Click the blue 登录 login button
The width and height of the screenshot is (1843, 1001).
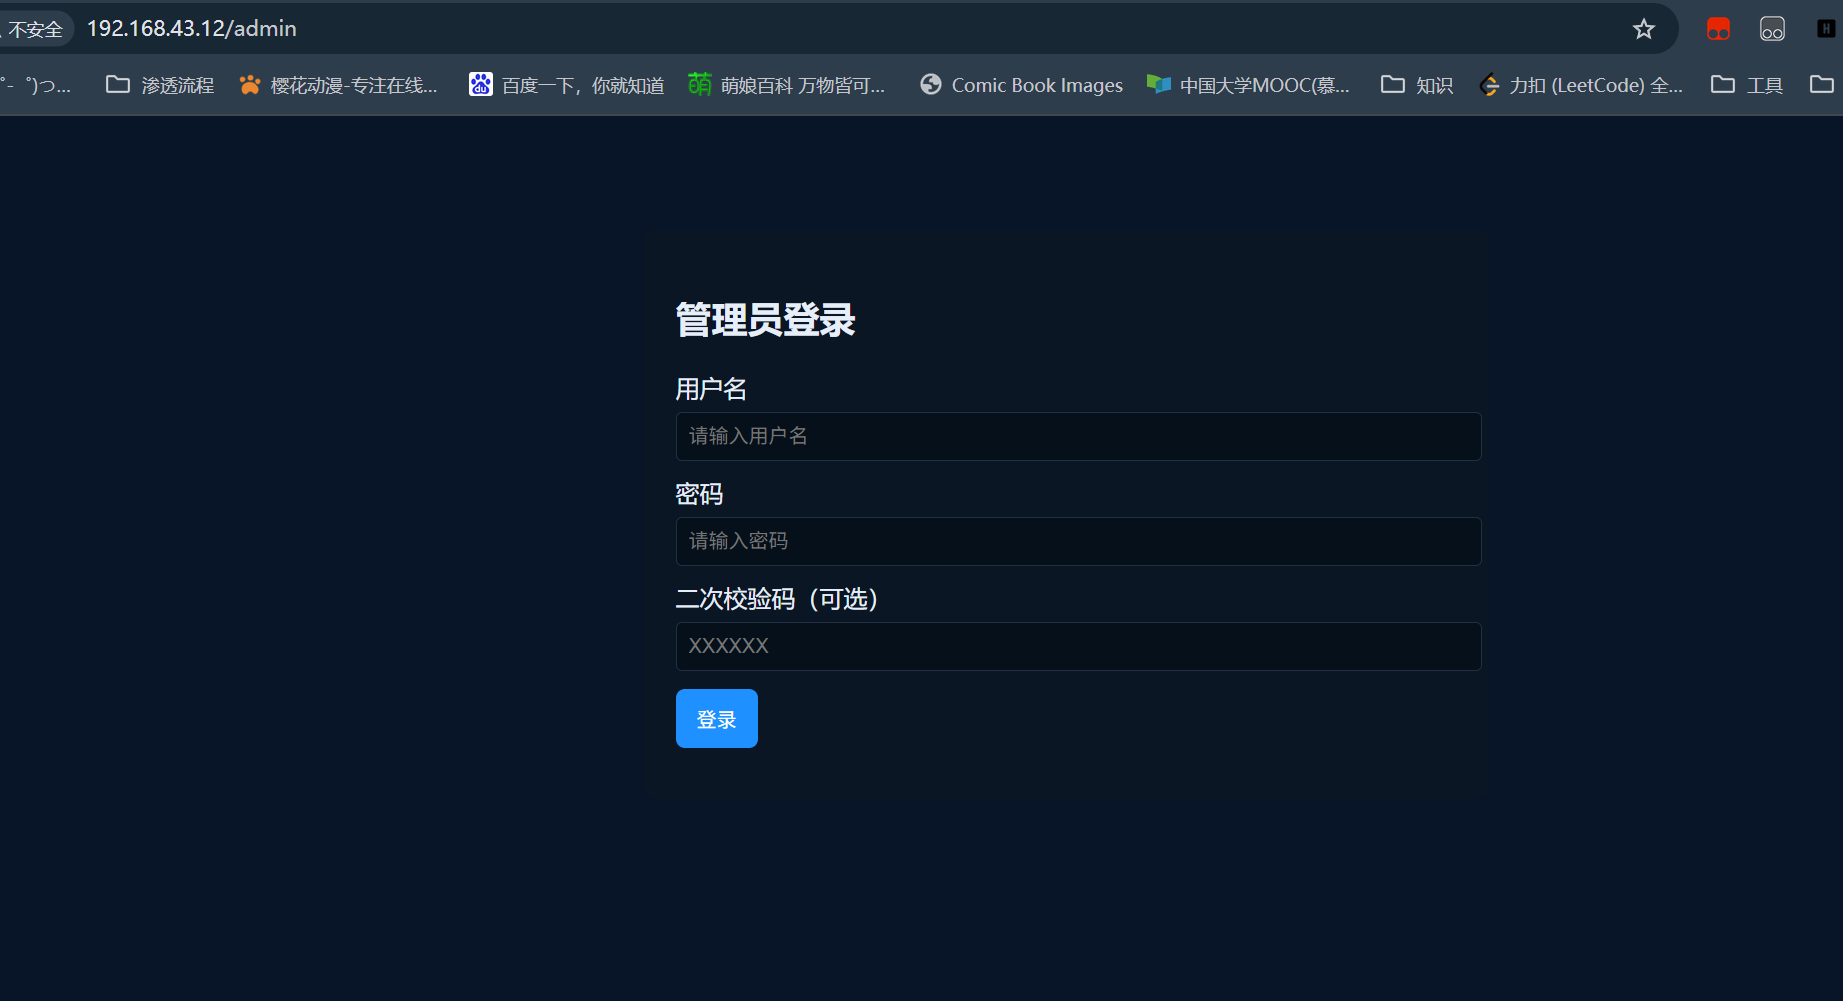[717, 718]
